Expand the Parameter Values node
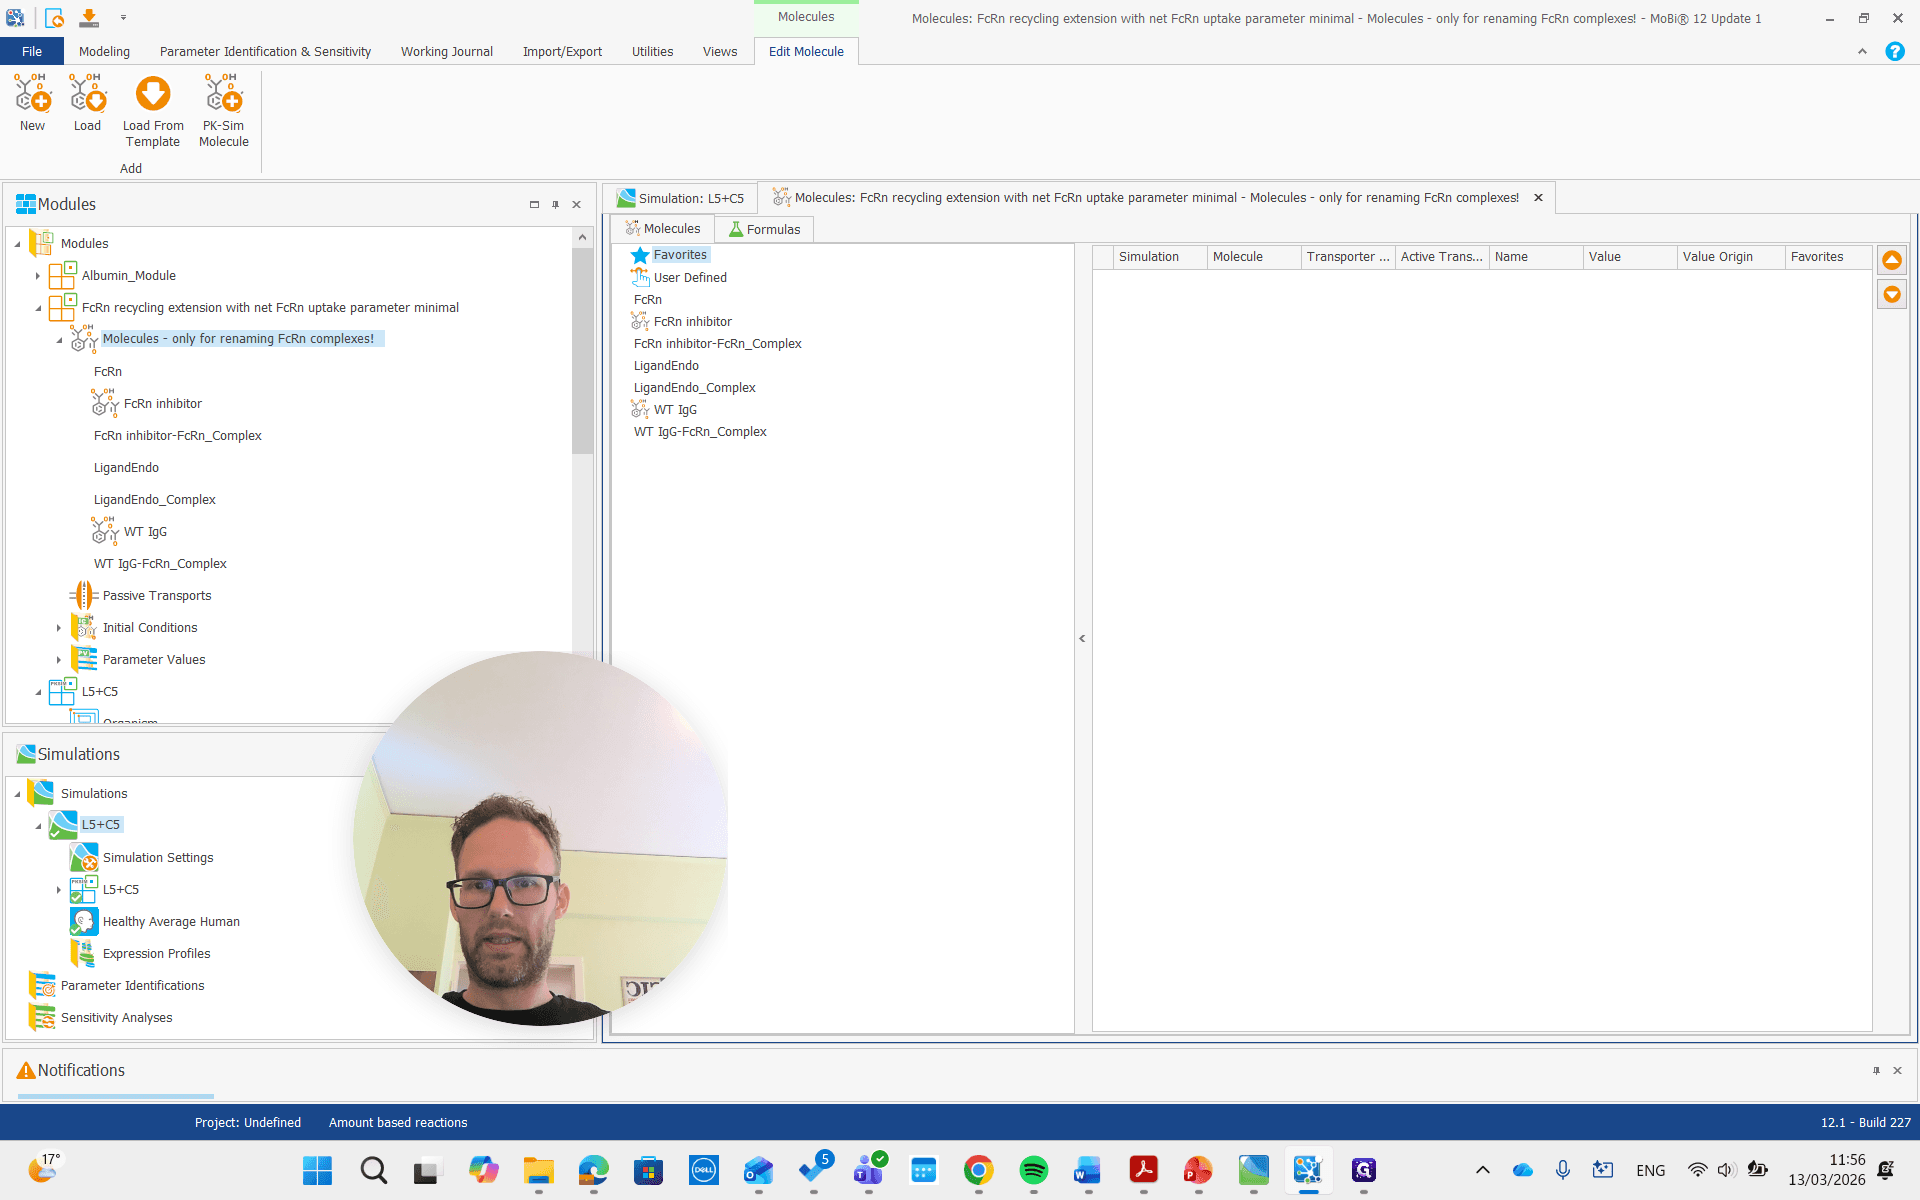Screen dimensions: 1920x1200 [x=59, y=660]
